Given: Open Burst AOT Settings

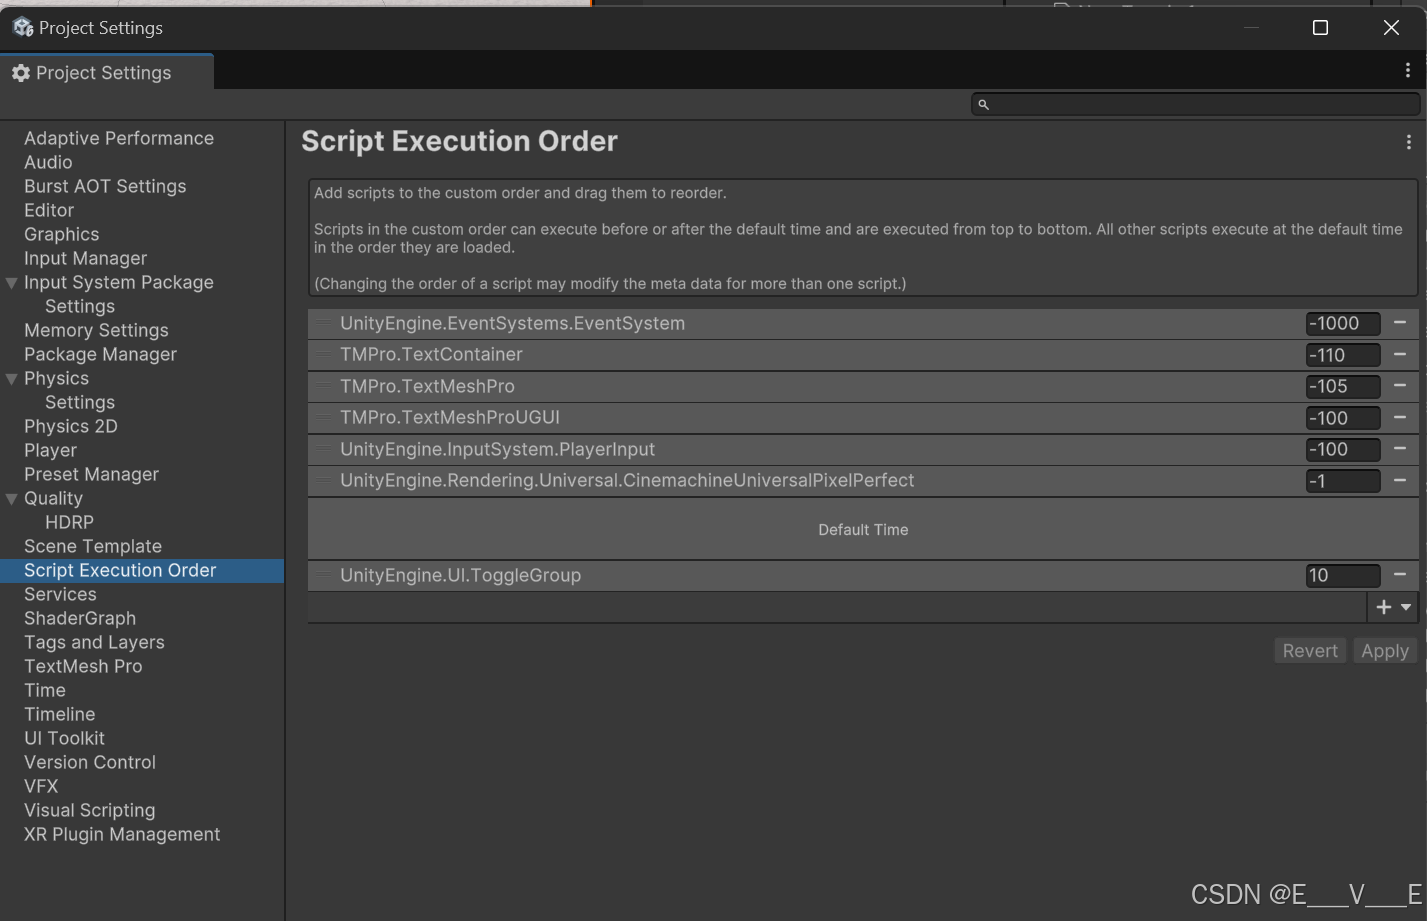Looking at the screenshot, I should pos(105,186).
